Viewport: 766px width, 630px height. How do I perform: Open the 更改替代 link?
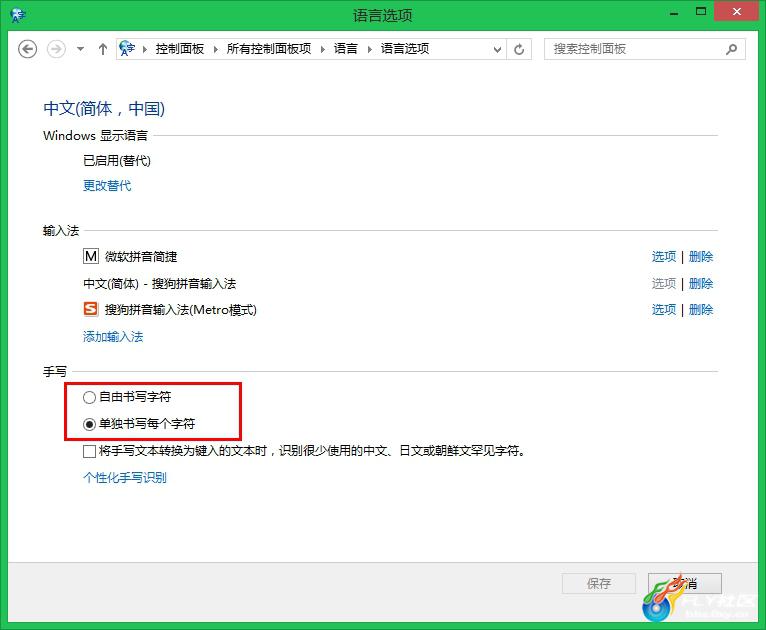107,186
